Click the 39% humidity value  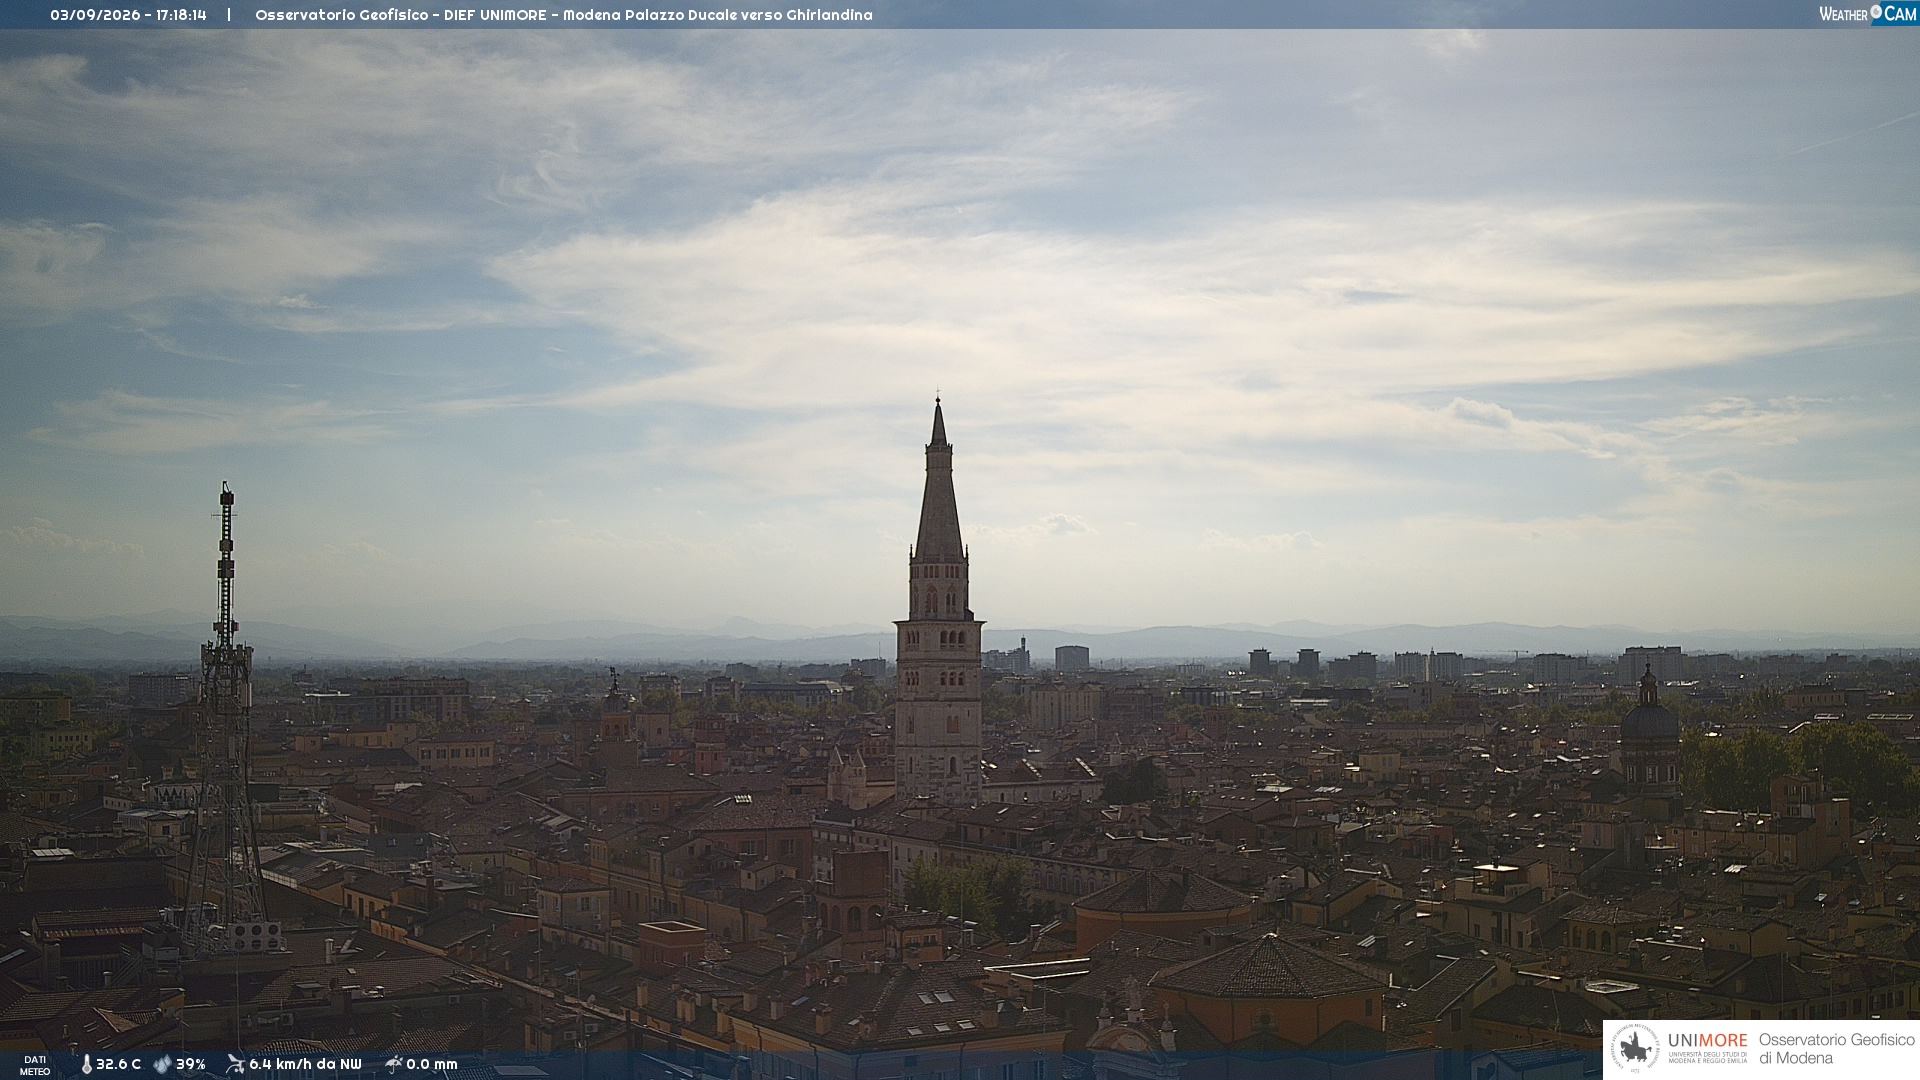pos(191,1065)
